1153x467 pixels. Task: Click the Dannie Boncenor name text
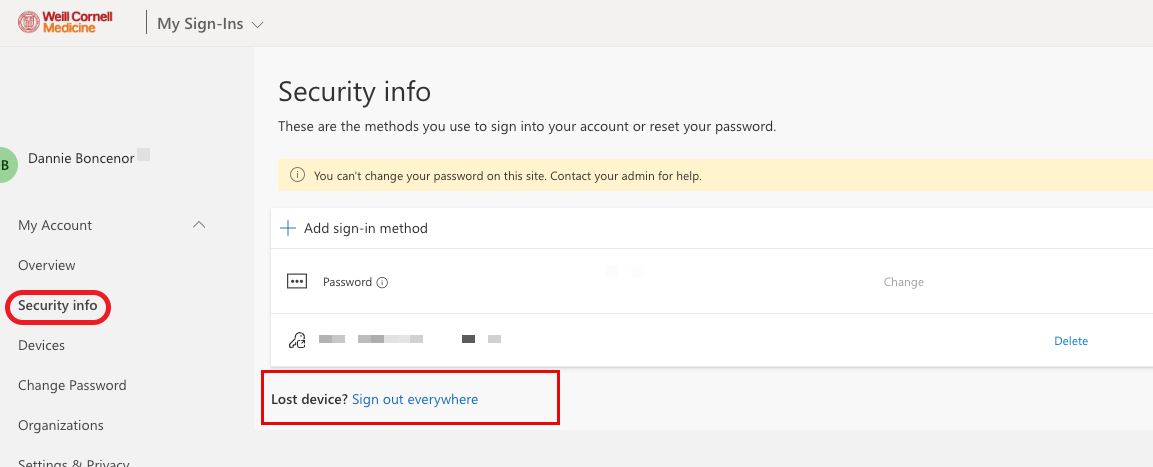click(x=81, y=158)
